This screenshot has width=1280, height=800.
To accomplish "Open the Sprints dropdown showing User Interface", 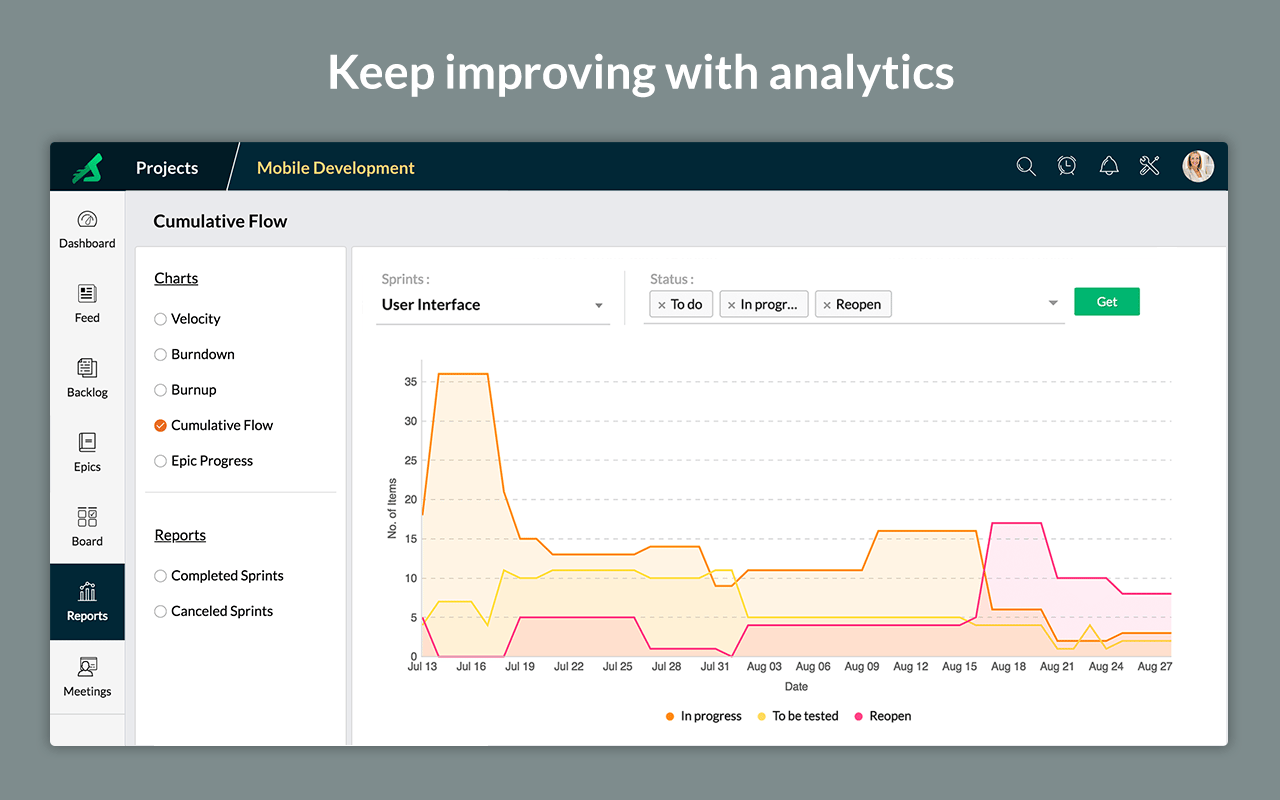I will coord(493,304).
